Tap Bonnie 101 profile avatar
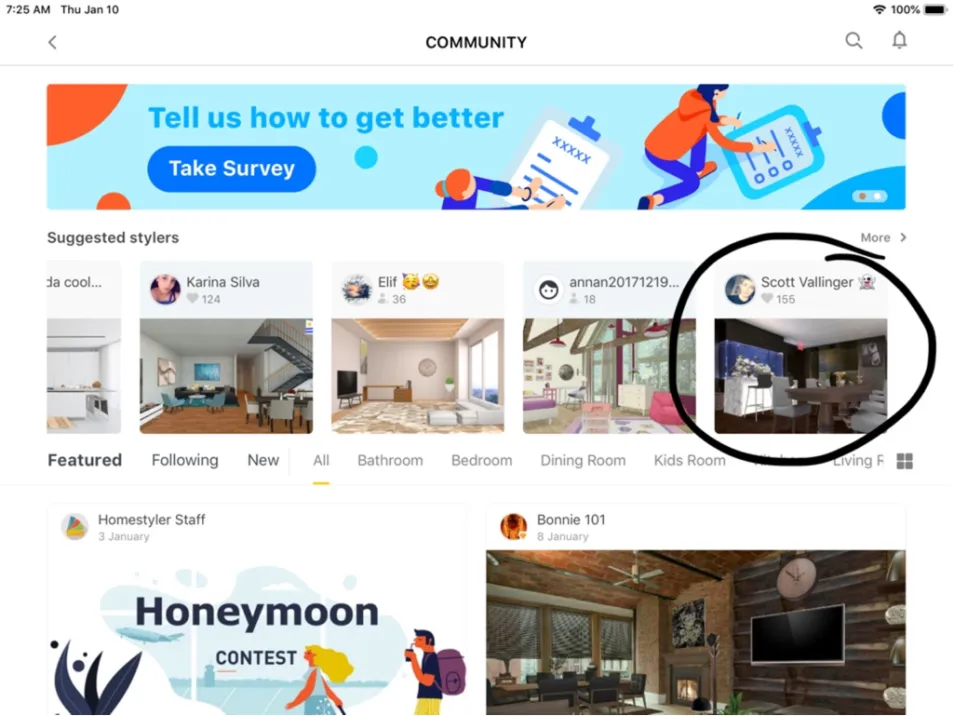 click(514, 526)
